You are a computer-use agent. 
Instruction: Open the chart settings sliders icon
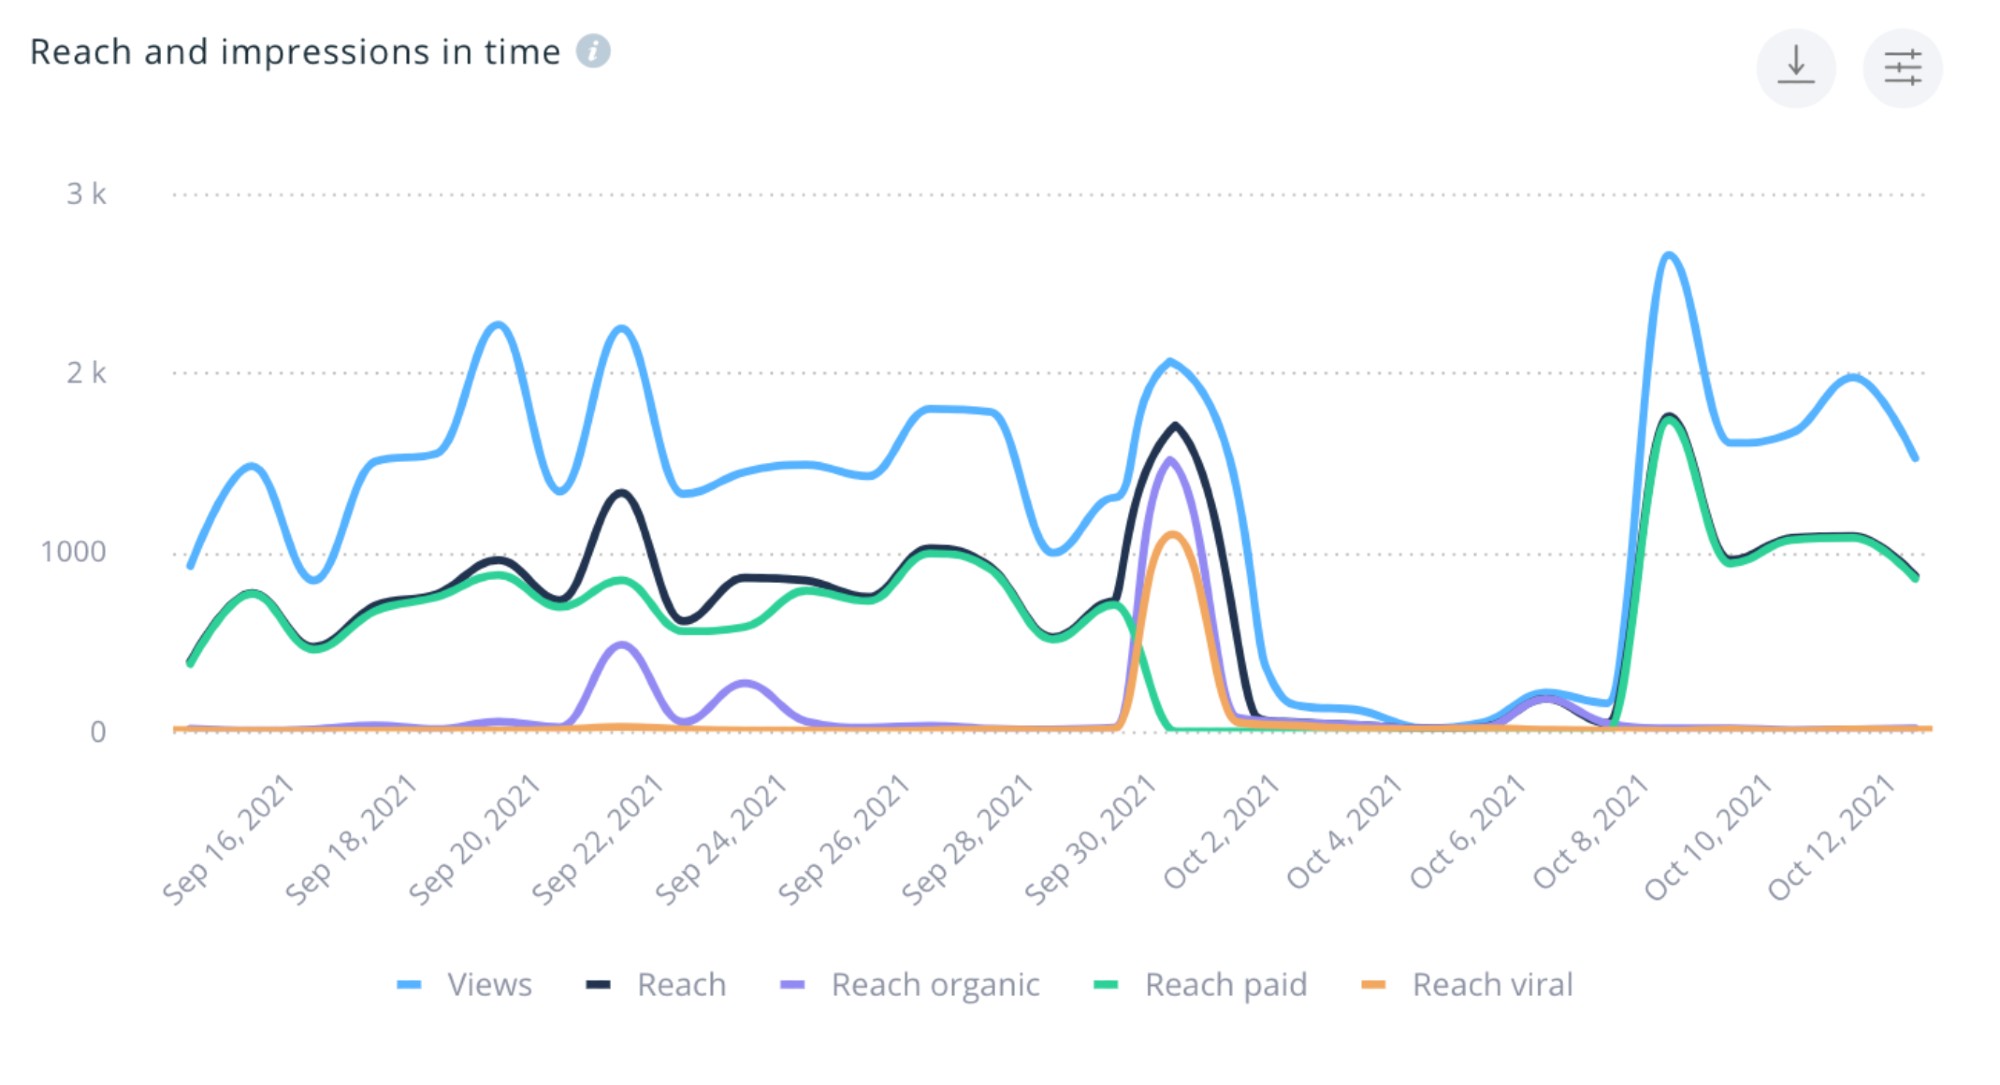click(x=1902, y=67)
